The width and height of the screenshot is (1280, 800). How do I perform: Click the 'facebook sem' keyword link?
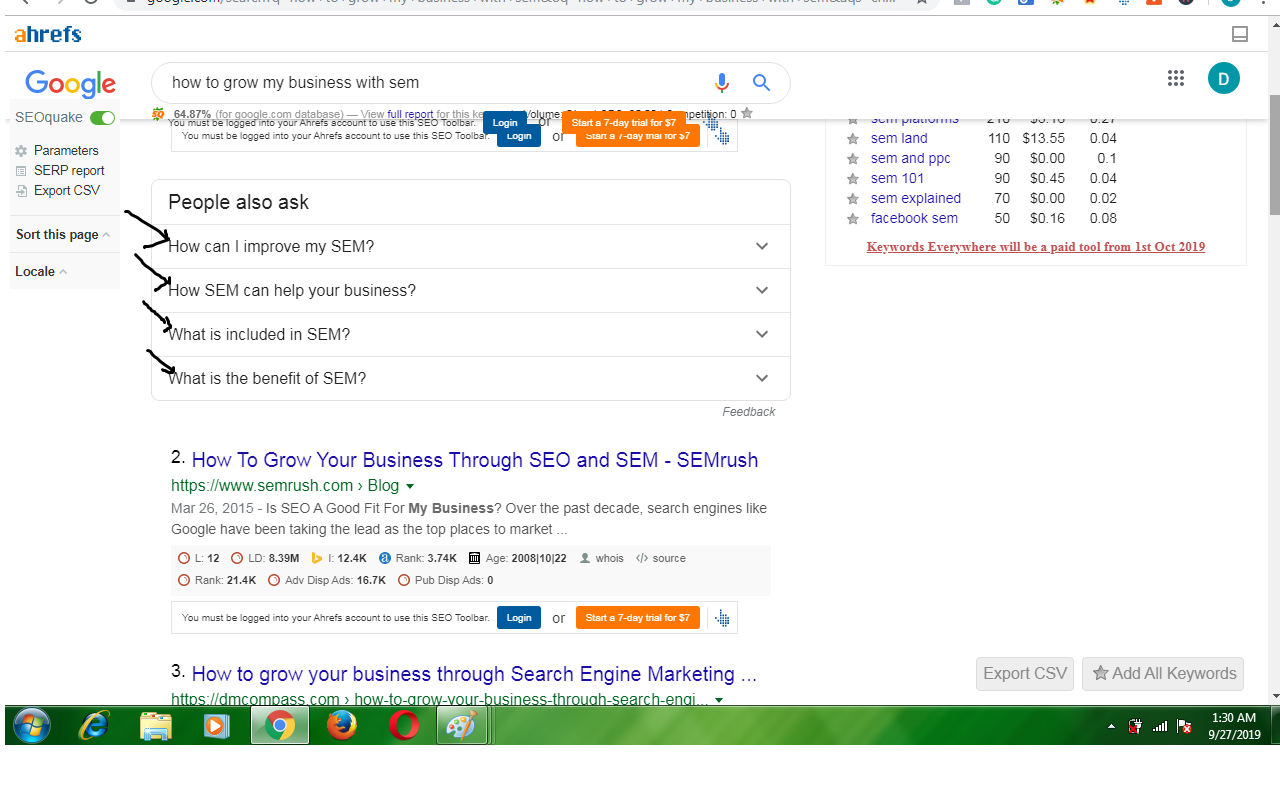point(914,218)
